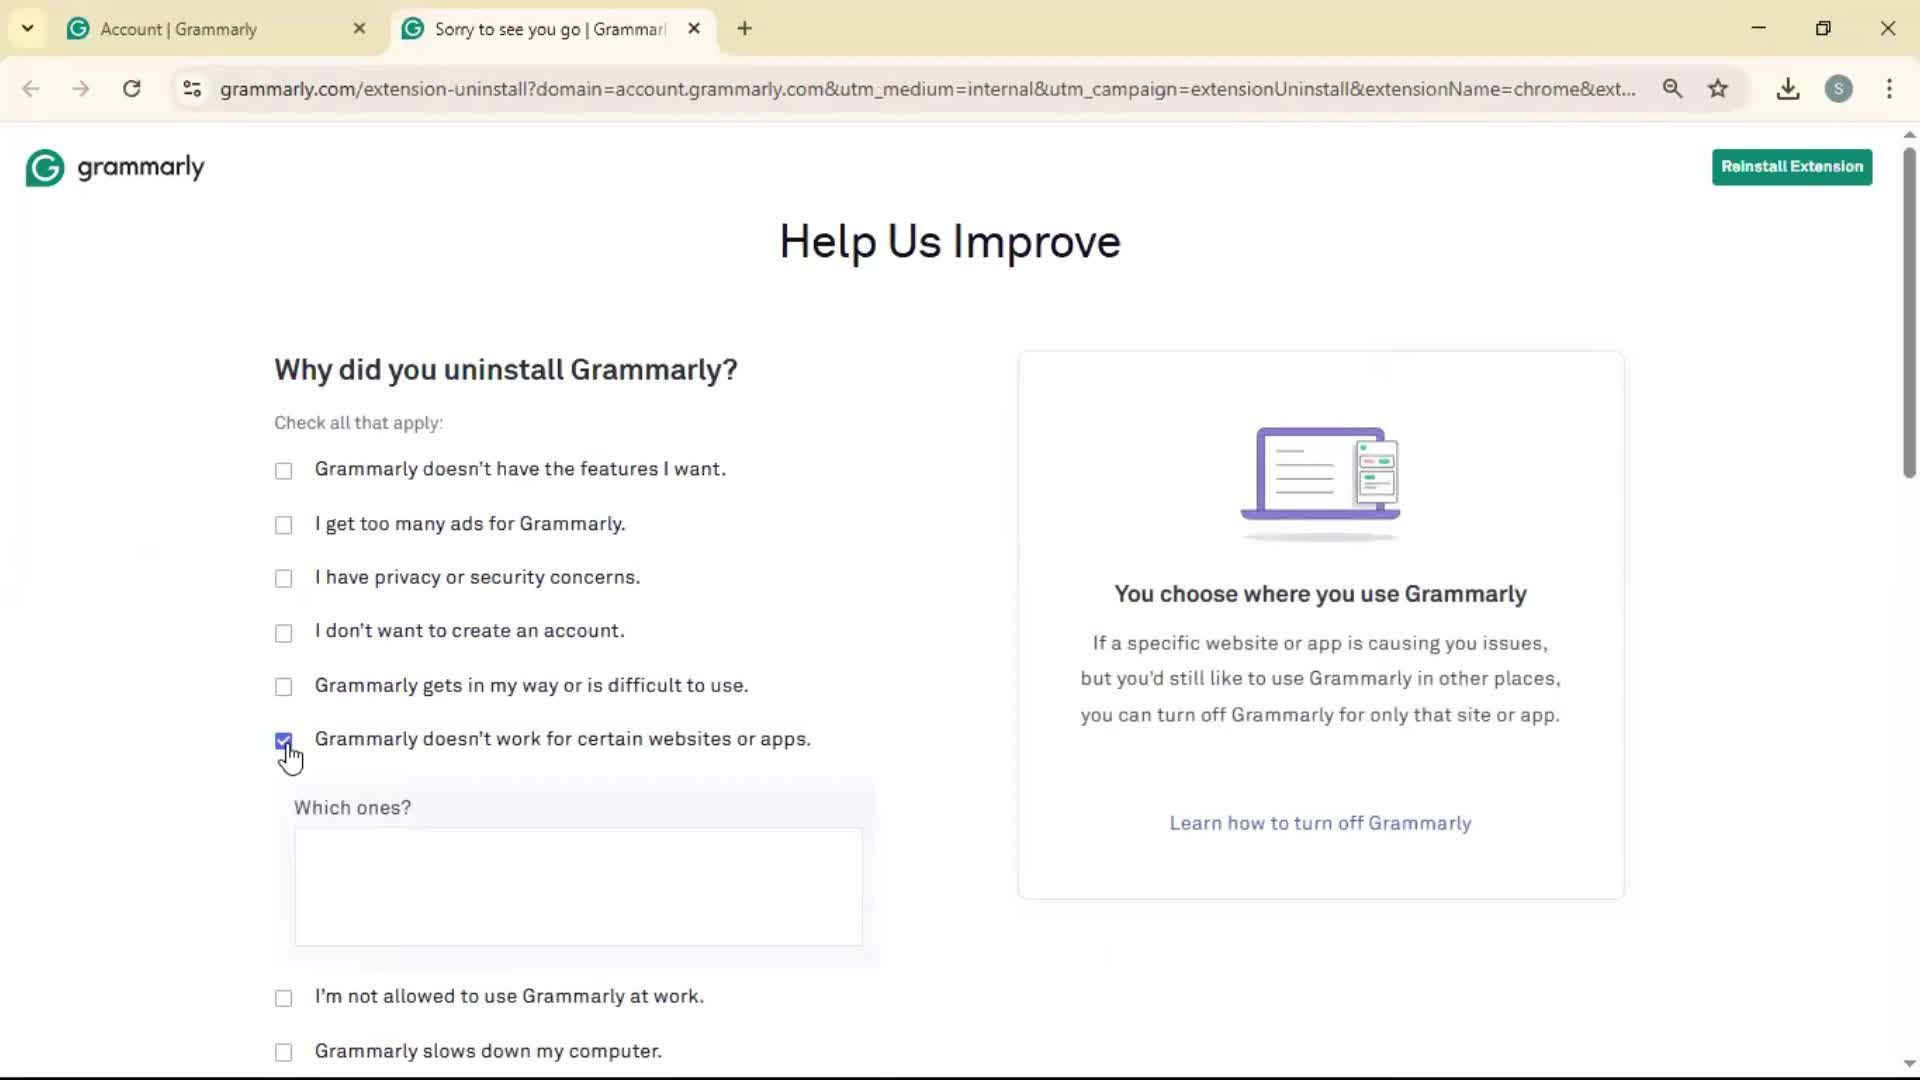Click the Reinstall Extension button
The height and width of the screenshot is (1080, 1920).
tap(1791, 167)
